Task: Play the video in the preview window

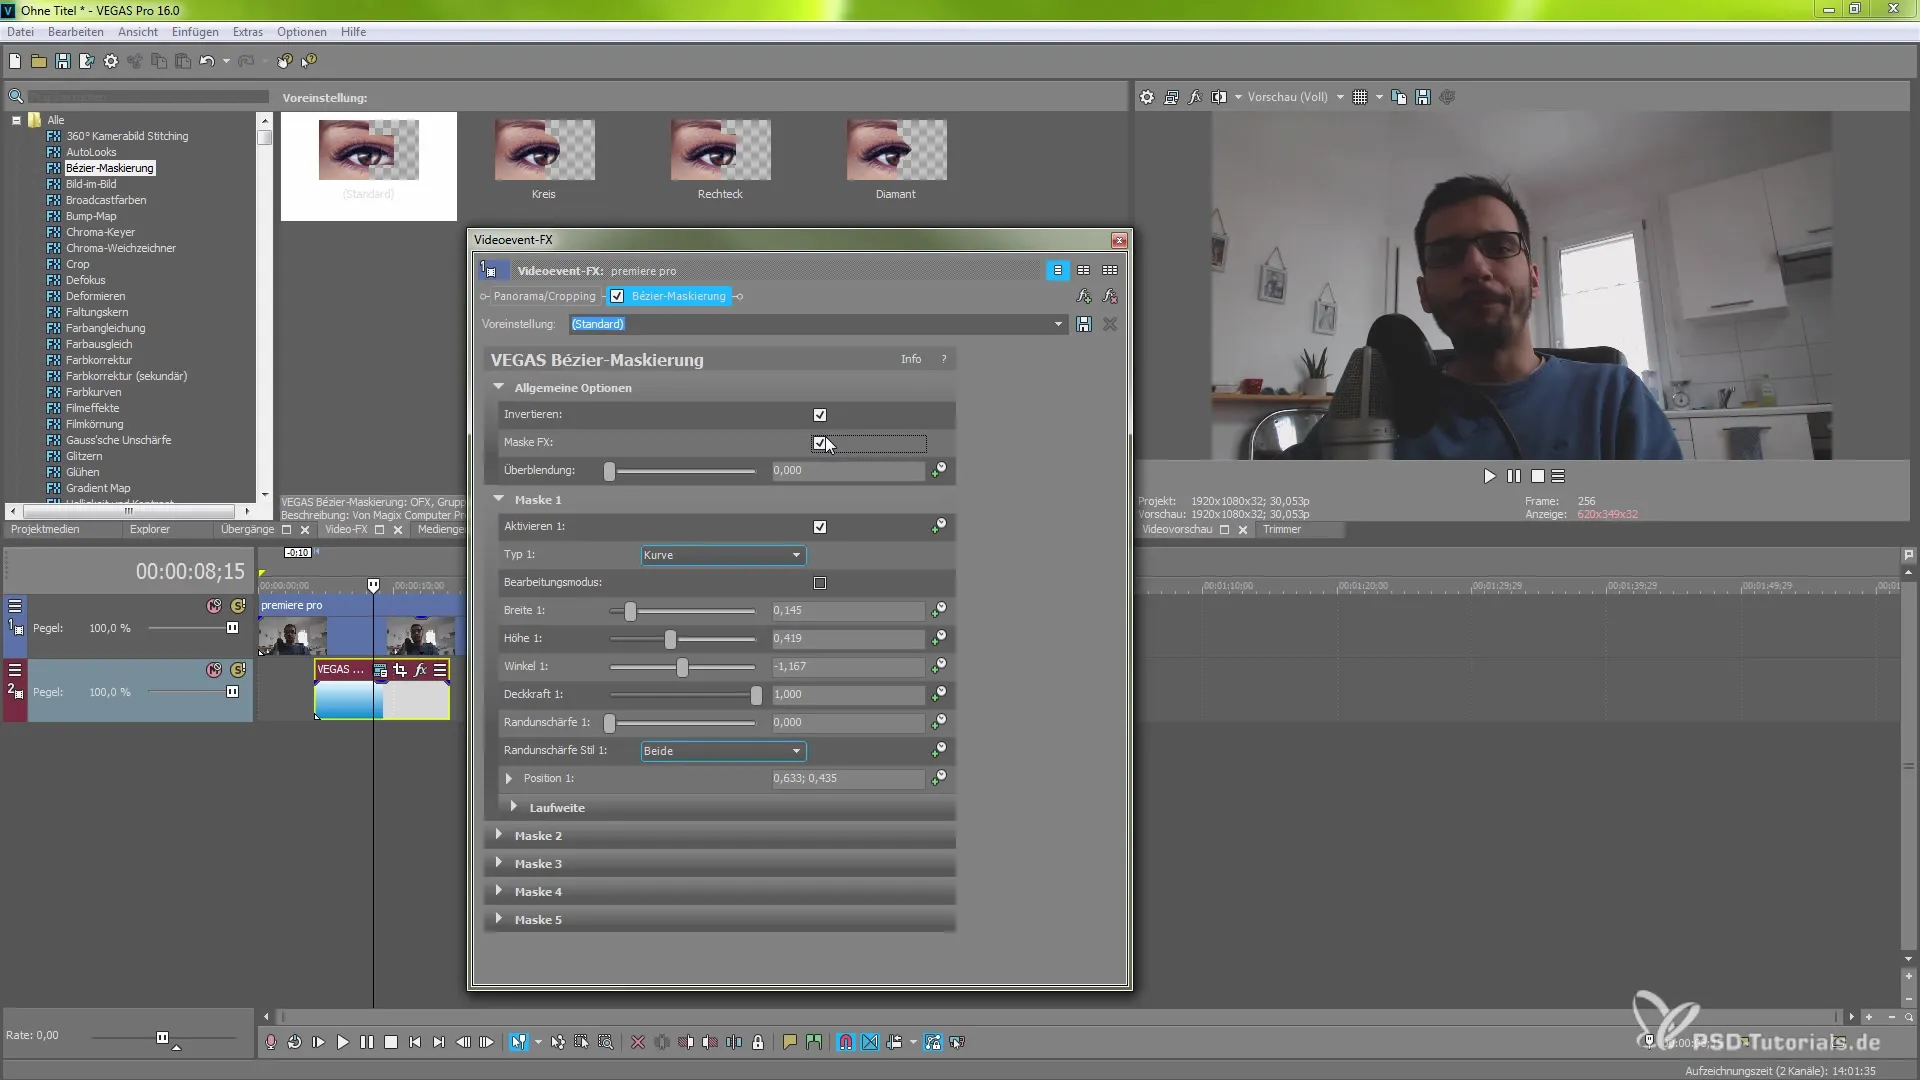Action: [1490, 476]
